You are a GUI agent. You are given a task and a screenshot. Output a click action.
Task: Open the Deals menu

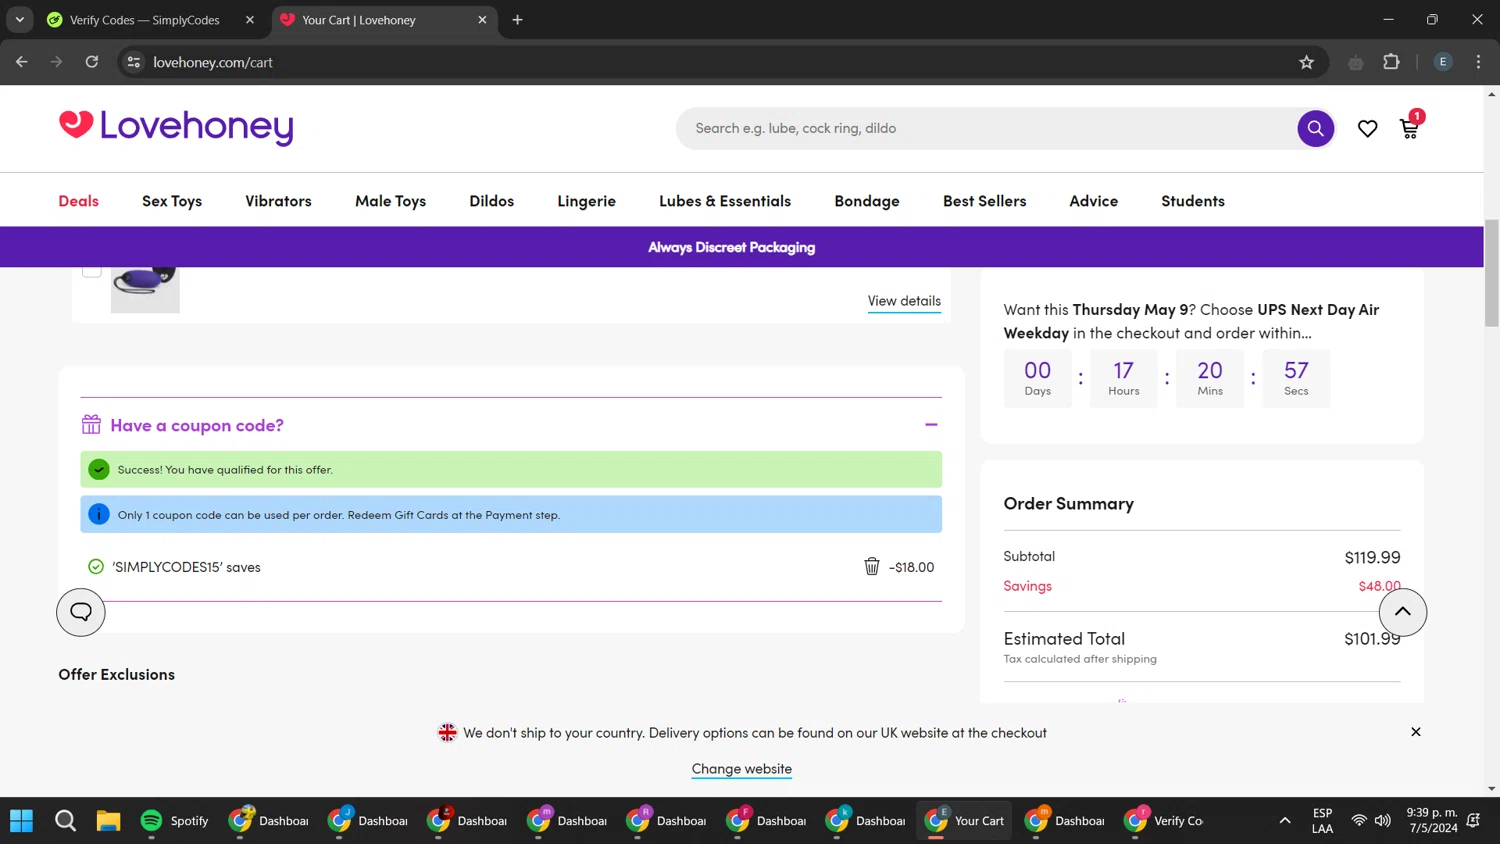(x=78, y=201)
